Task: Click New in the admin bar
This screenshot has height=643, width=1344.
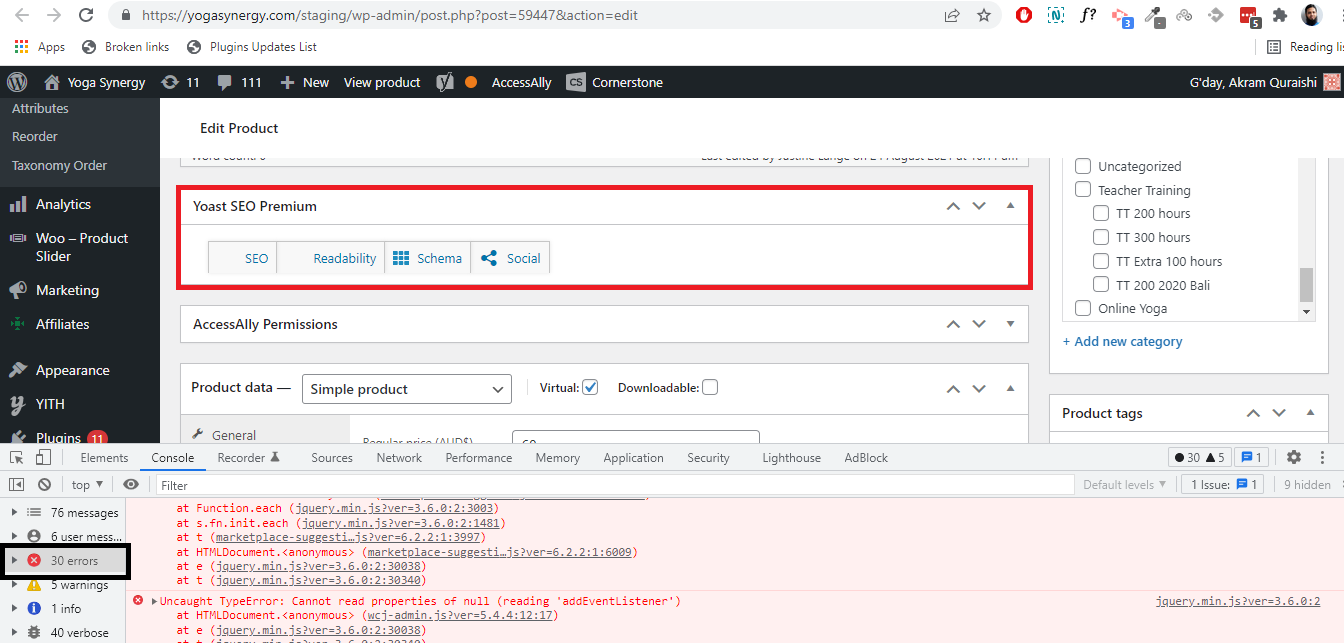Action: tap(305, 82)
